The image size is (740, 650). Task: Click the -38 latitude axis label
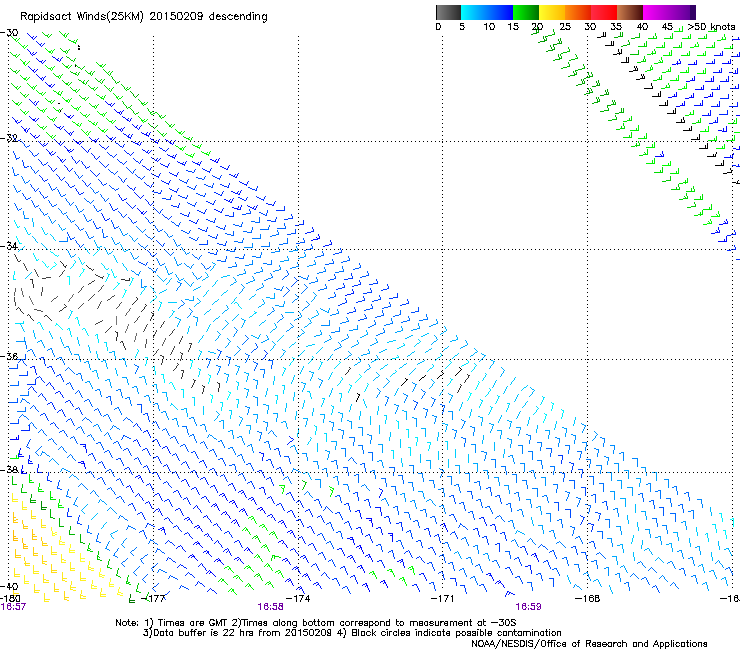(x=9, y=470)
